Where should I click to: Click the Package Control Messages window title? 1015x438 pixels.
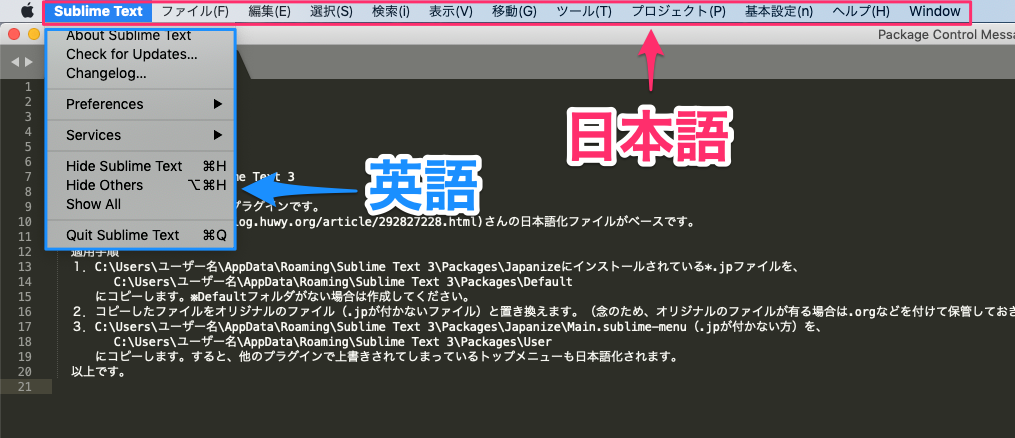(x=946, y=35)
